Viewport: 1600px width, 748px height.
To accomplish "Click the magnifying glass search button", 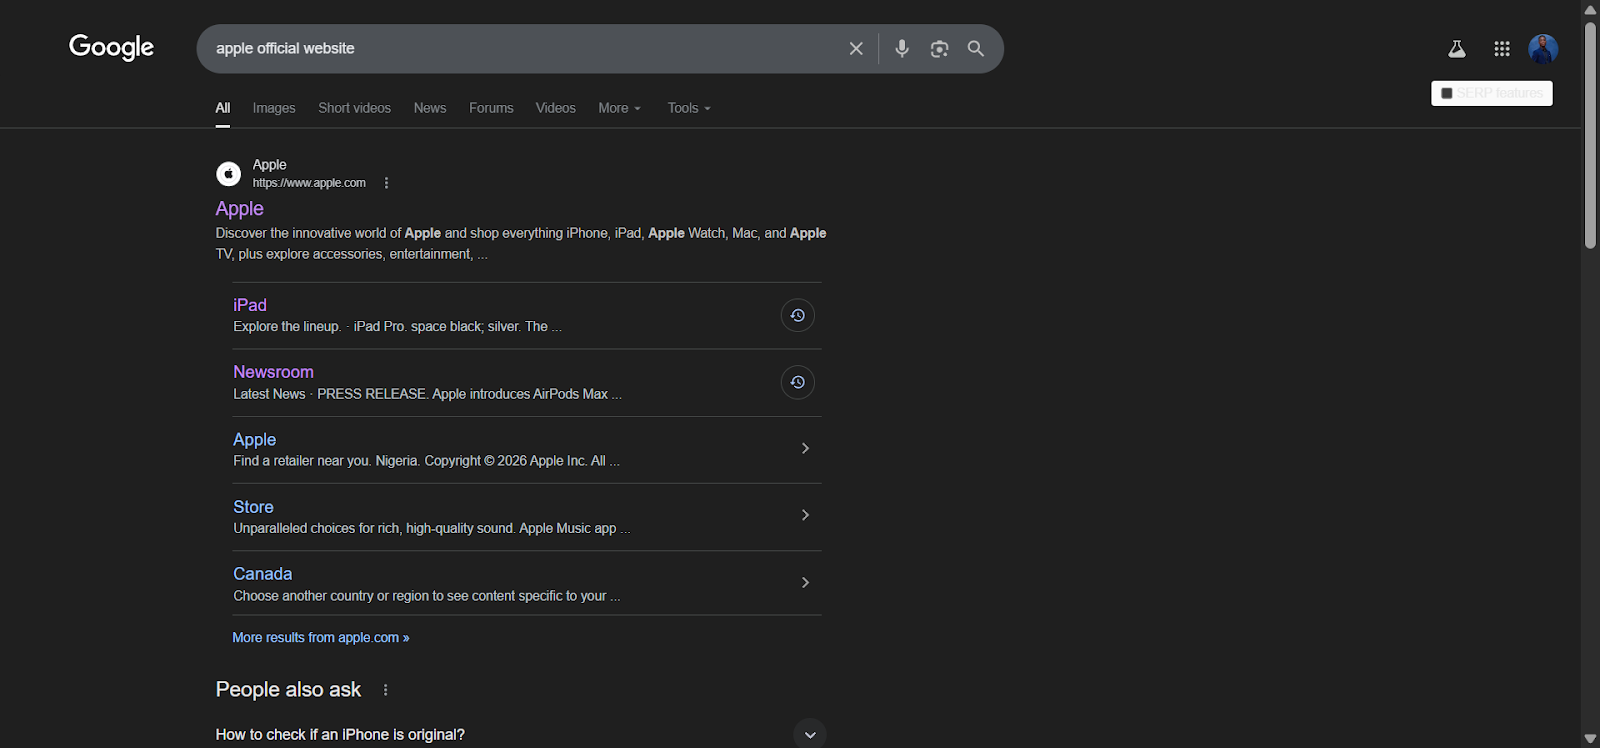I will (x=976, y=49).
